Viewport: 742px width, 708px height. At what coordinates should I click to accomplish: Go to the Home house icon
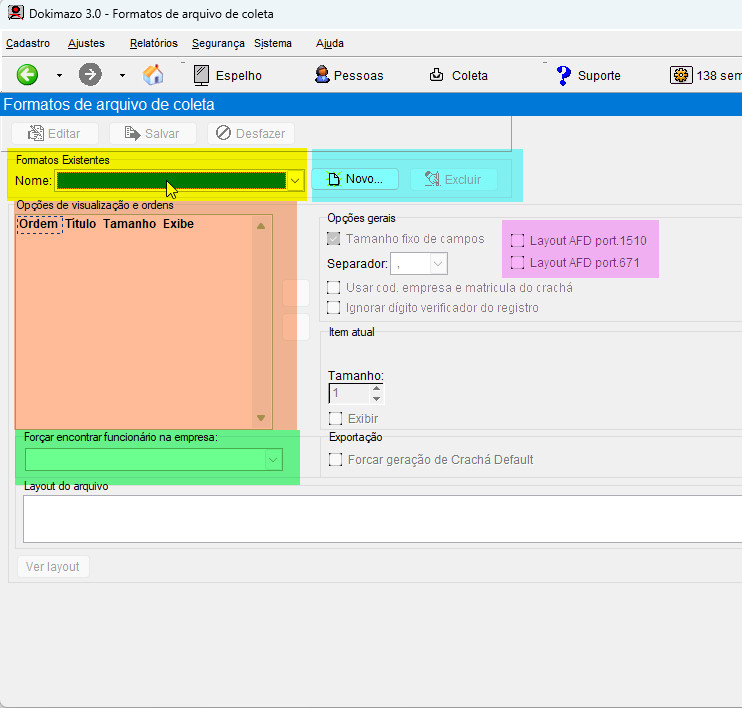pyautogui.click(x=153, y=75)
